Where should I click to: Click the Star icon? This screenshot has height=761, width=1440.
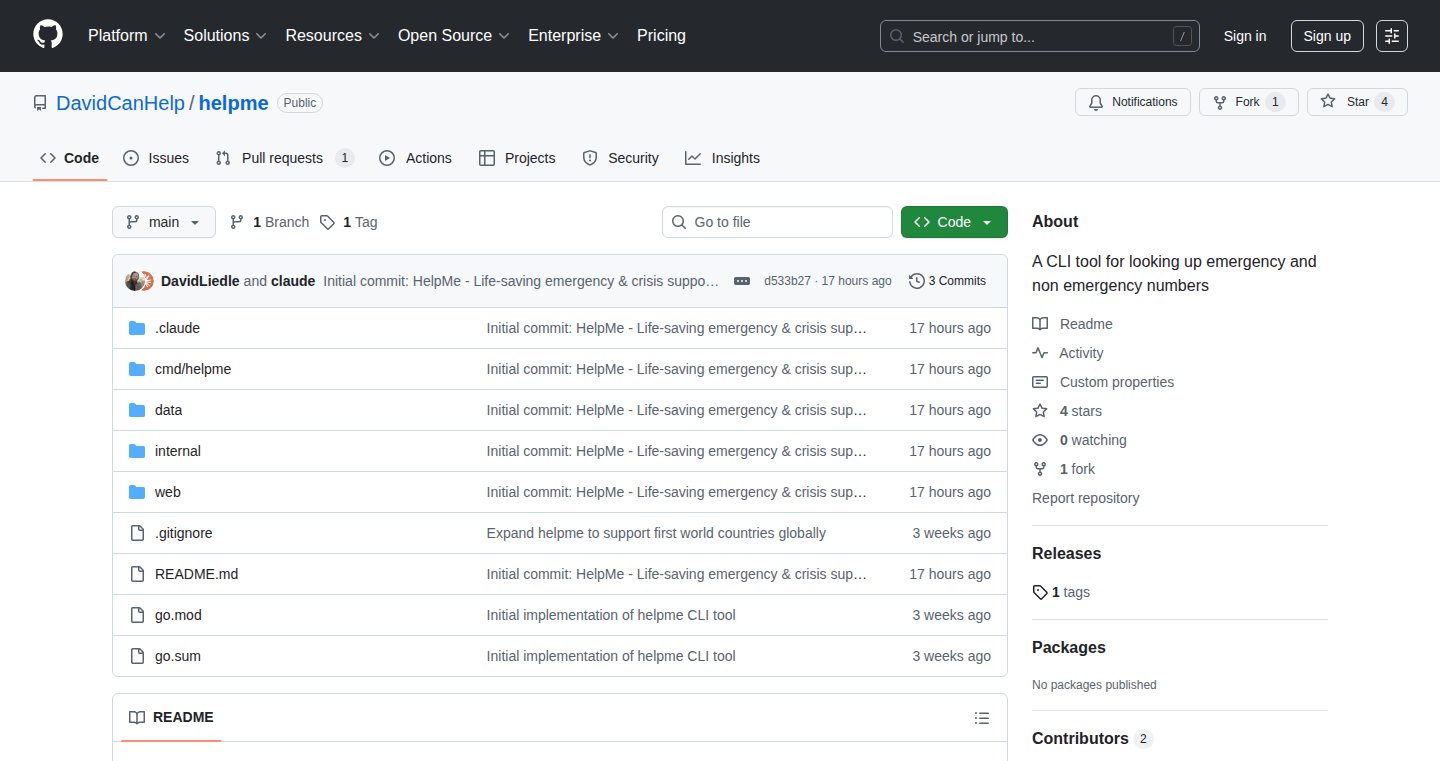[x=1328, y=102]
